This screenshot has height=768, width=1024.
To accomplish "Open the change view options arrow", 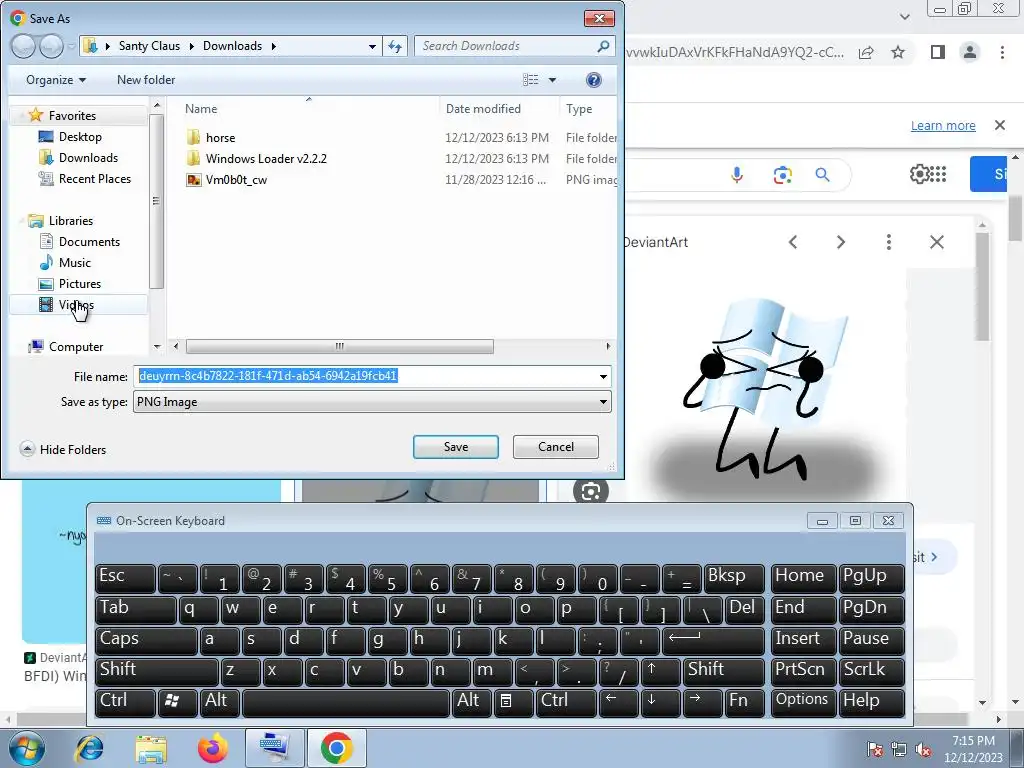I will (552, 80).
